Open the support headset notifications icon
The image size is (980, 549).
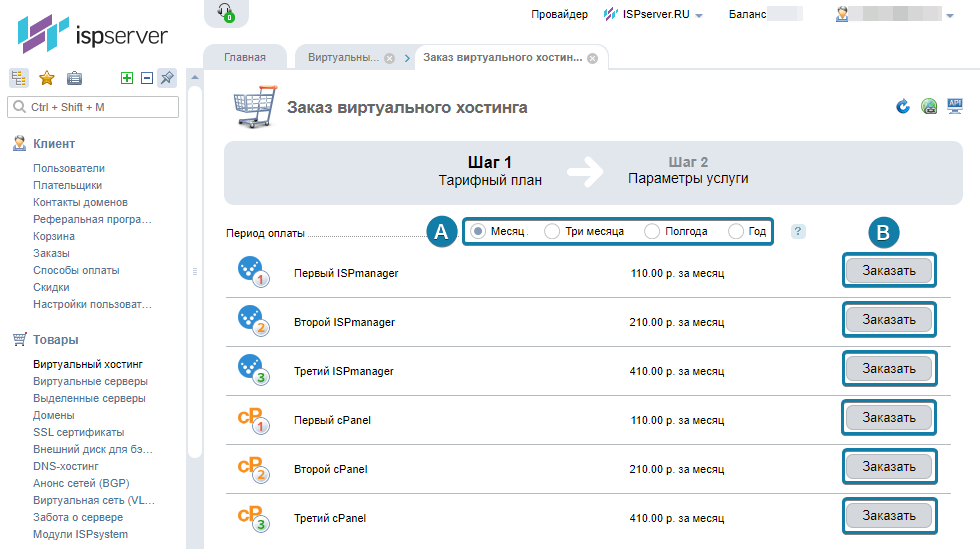[226, 12]
